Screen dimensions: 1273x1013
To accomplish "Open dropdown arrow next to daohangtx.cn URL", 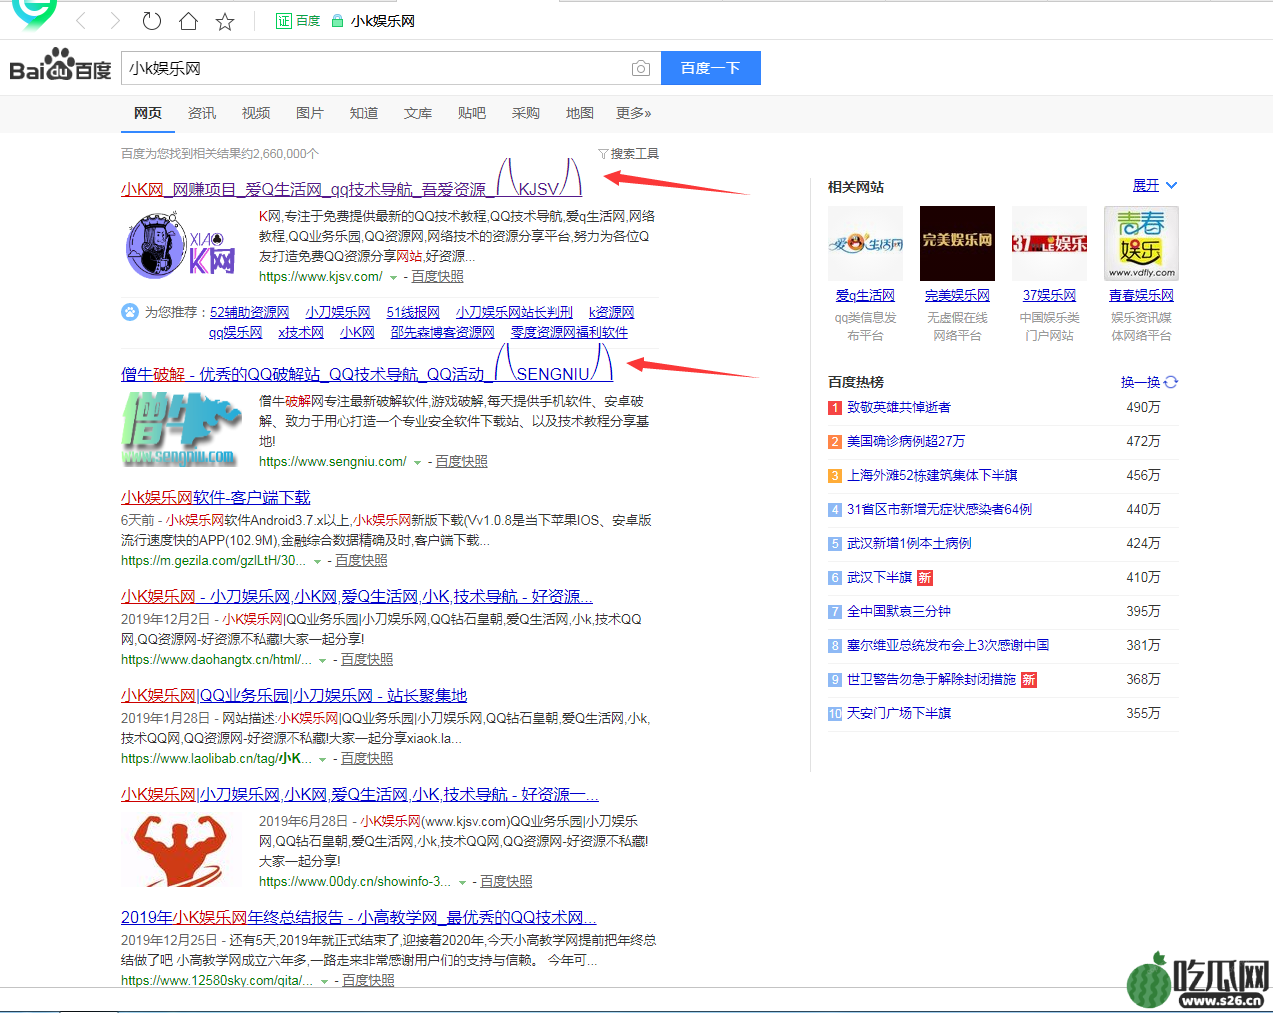I will [323, 660].
